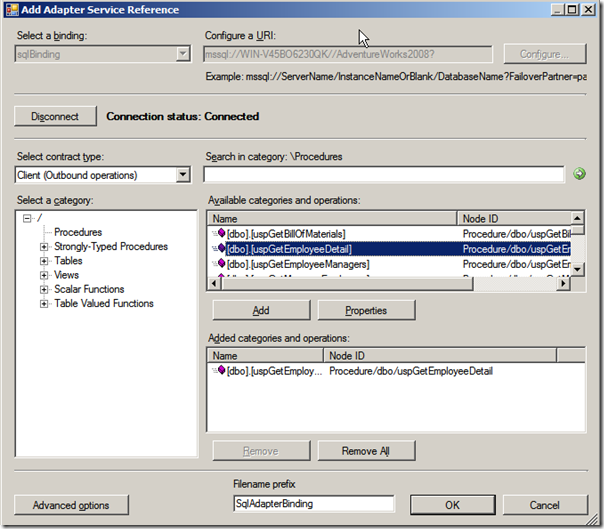Click the Node ID column header in available list
Viewport: 604px width, 529px height.
click(x=514, y=218)
